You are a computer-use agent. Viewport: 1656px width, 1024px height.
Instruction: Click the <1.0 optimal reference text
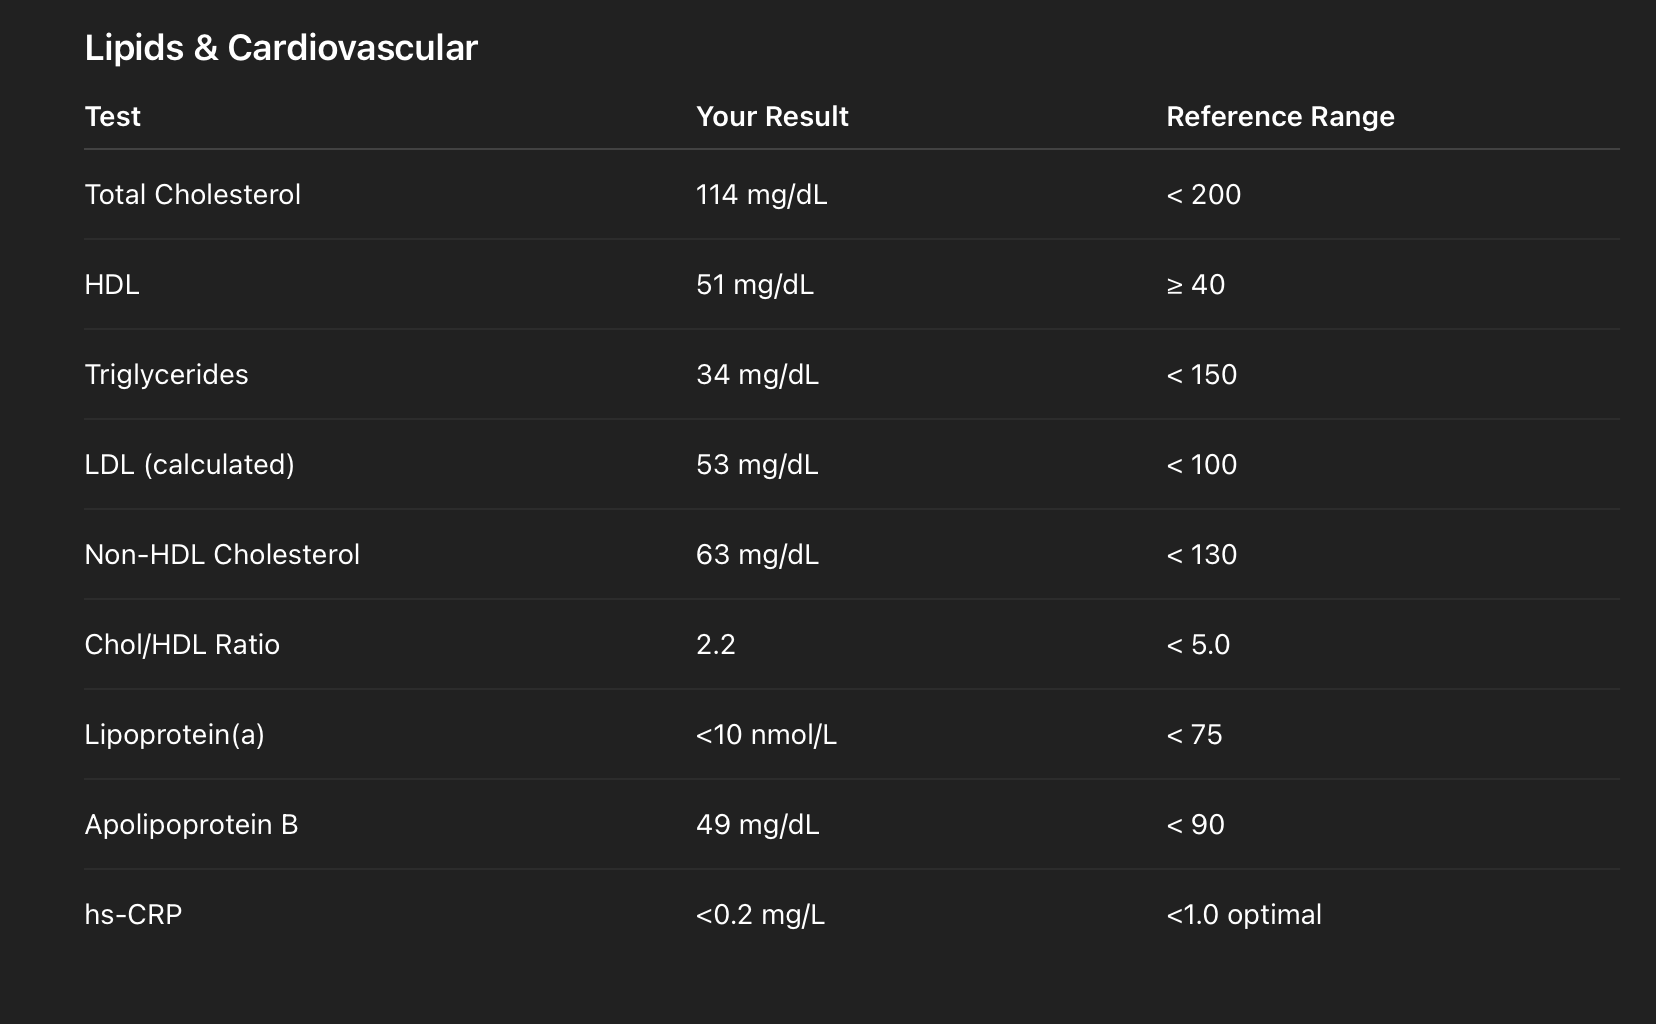pos(1244,915)
